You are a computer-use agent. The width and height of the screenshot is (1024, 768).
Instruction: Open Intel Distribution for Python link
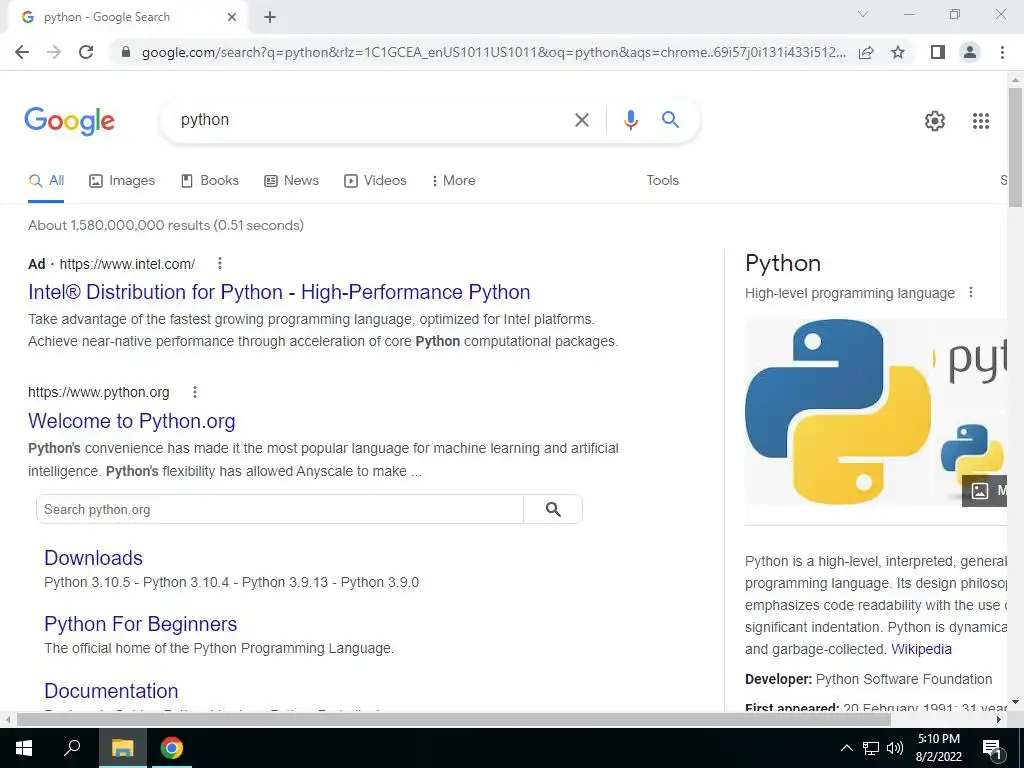(x=279, y=292)
